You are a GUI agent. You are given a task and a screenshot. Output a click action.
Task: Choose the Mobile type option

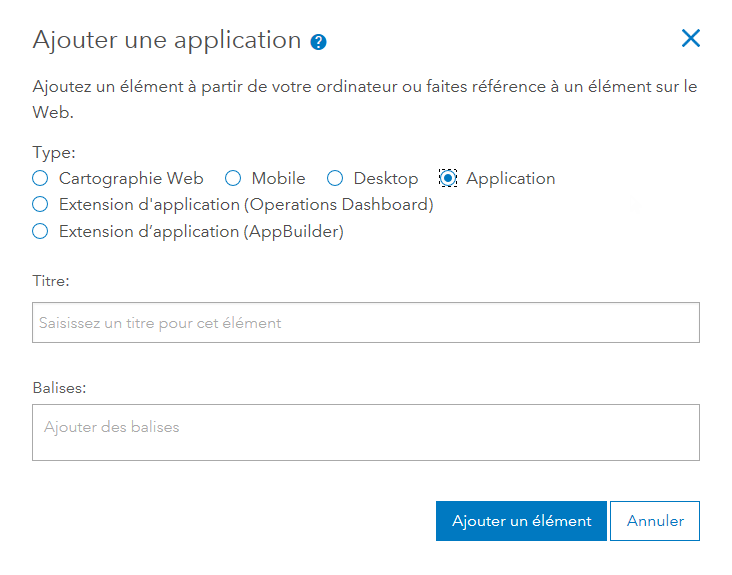point(233,178)
